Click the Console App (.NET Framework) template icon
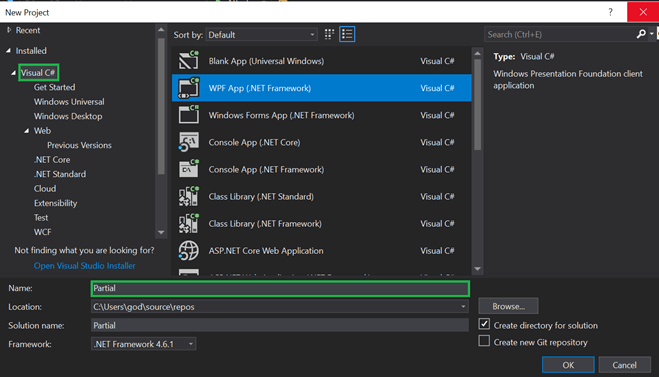Viewport: 659px width, 377px height. click(x=189, y=169)
